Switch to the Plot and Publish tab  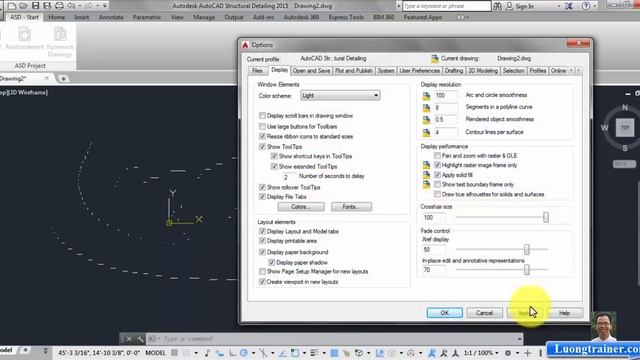pyautogui.click(x=353, y=71)
